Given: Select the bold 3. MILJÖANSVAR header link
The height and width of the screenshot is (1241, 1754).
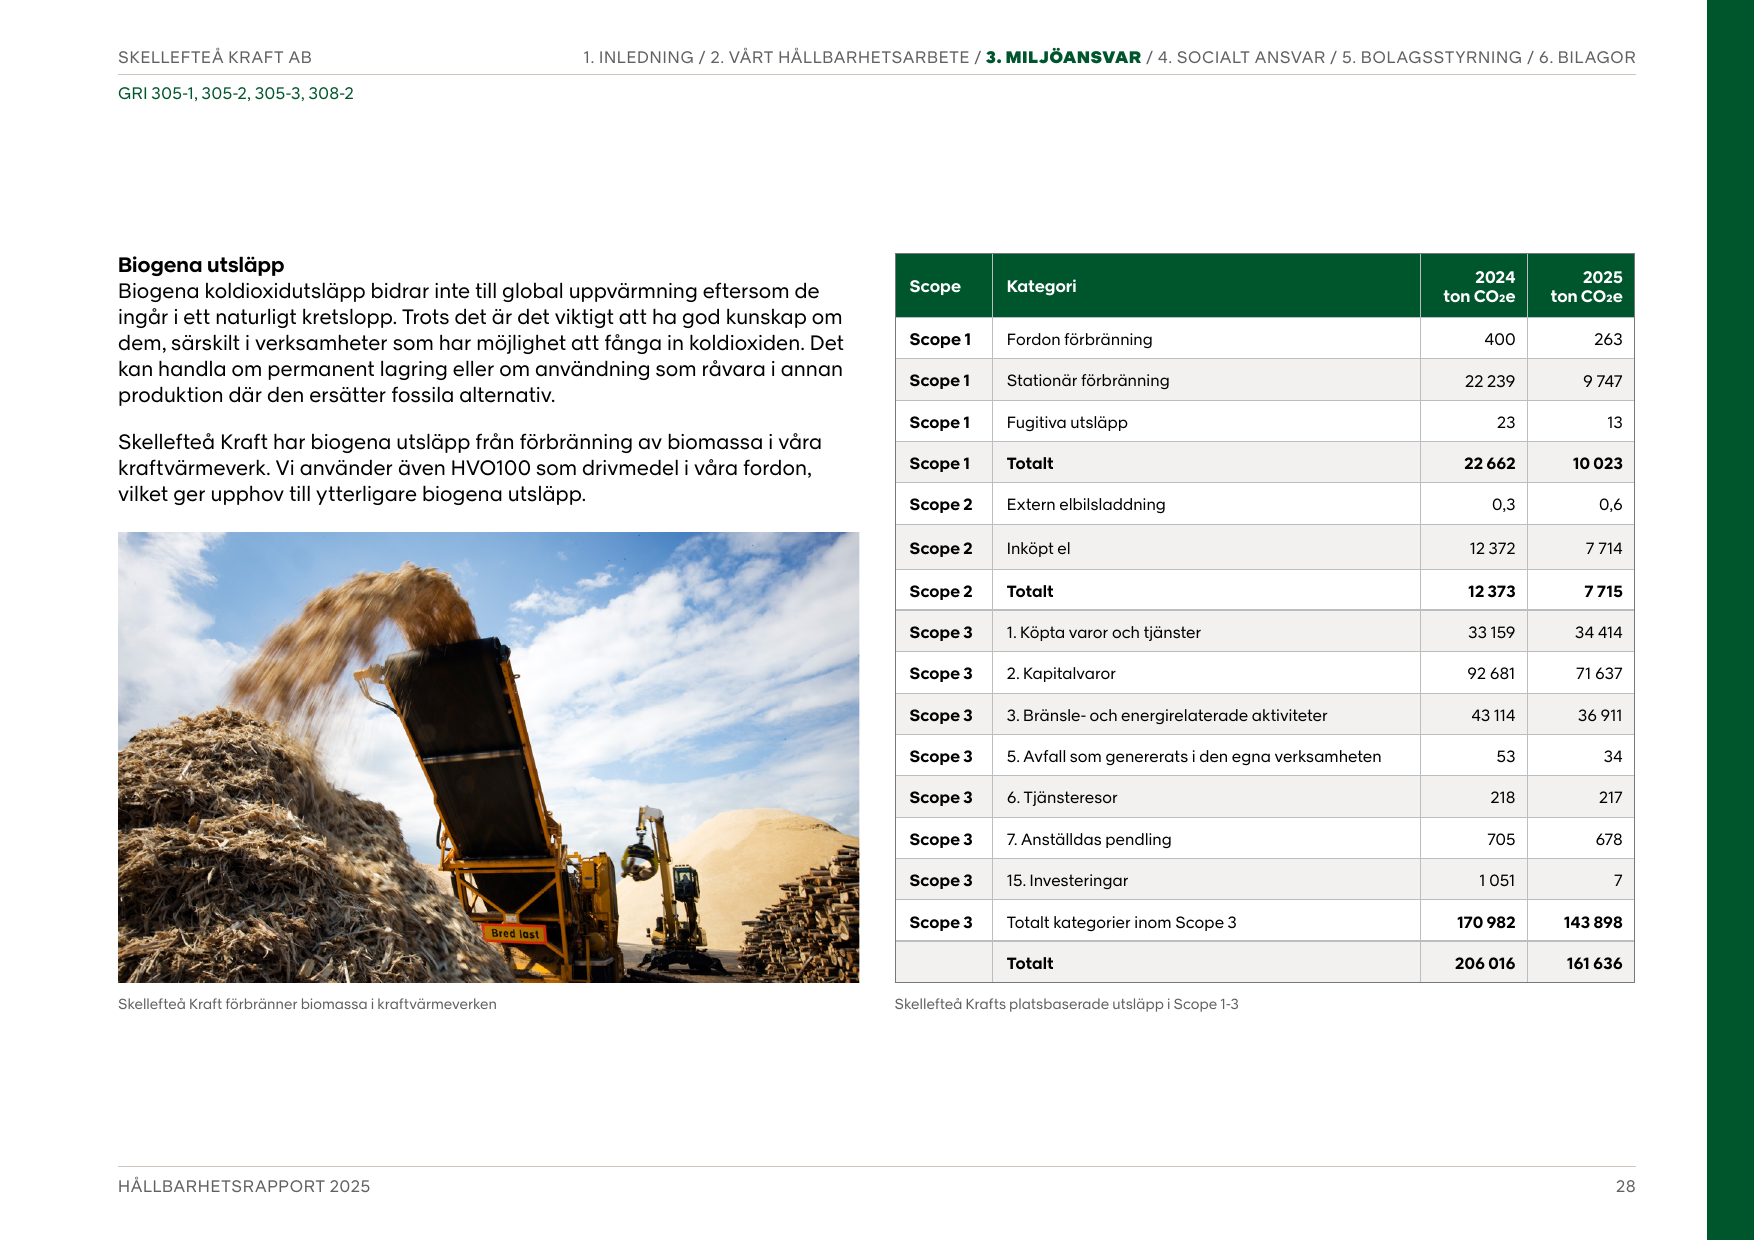Looking at the screenshot, I should [x=1063, y=58].
